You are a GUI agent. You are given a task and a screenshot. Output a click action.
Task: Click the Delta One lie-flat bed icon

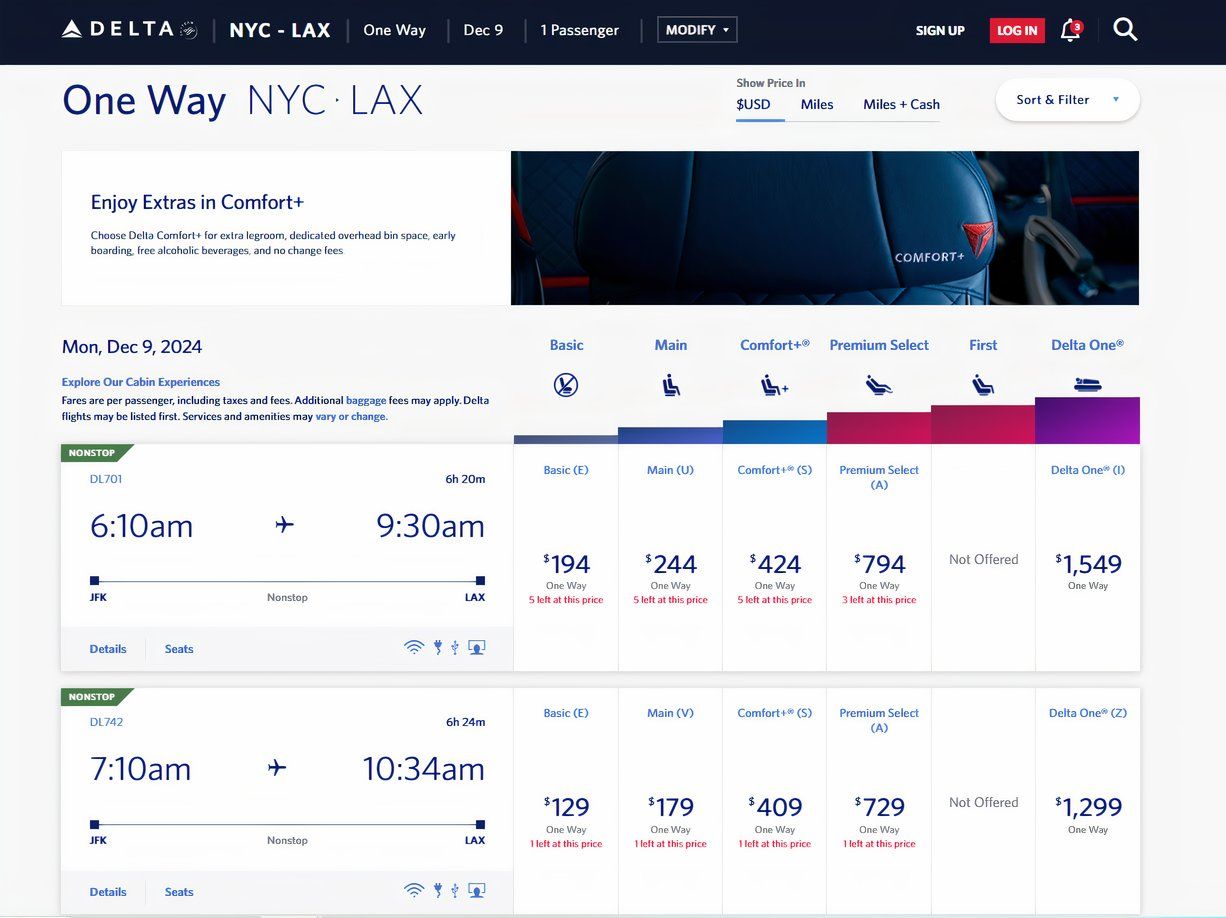click(x=1087, y=384)
